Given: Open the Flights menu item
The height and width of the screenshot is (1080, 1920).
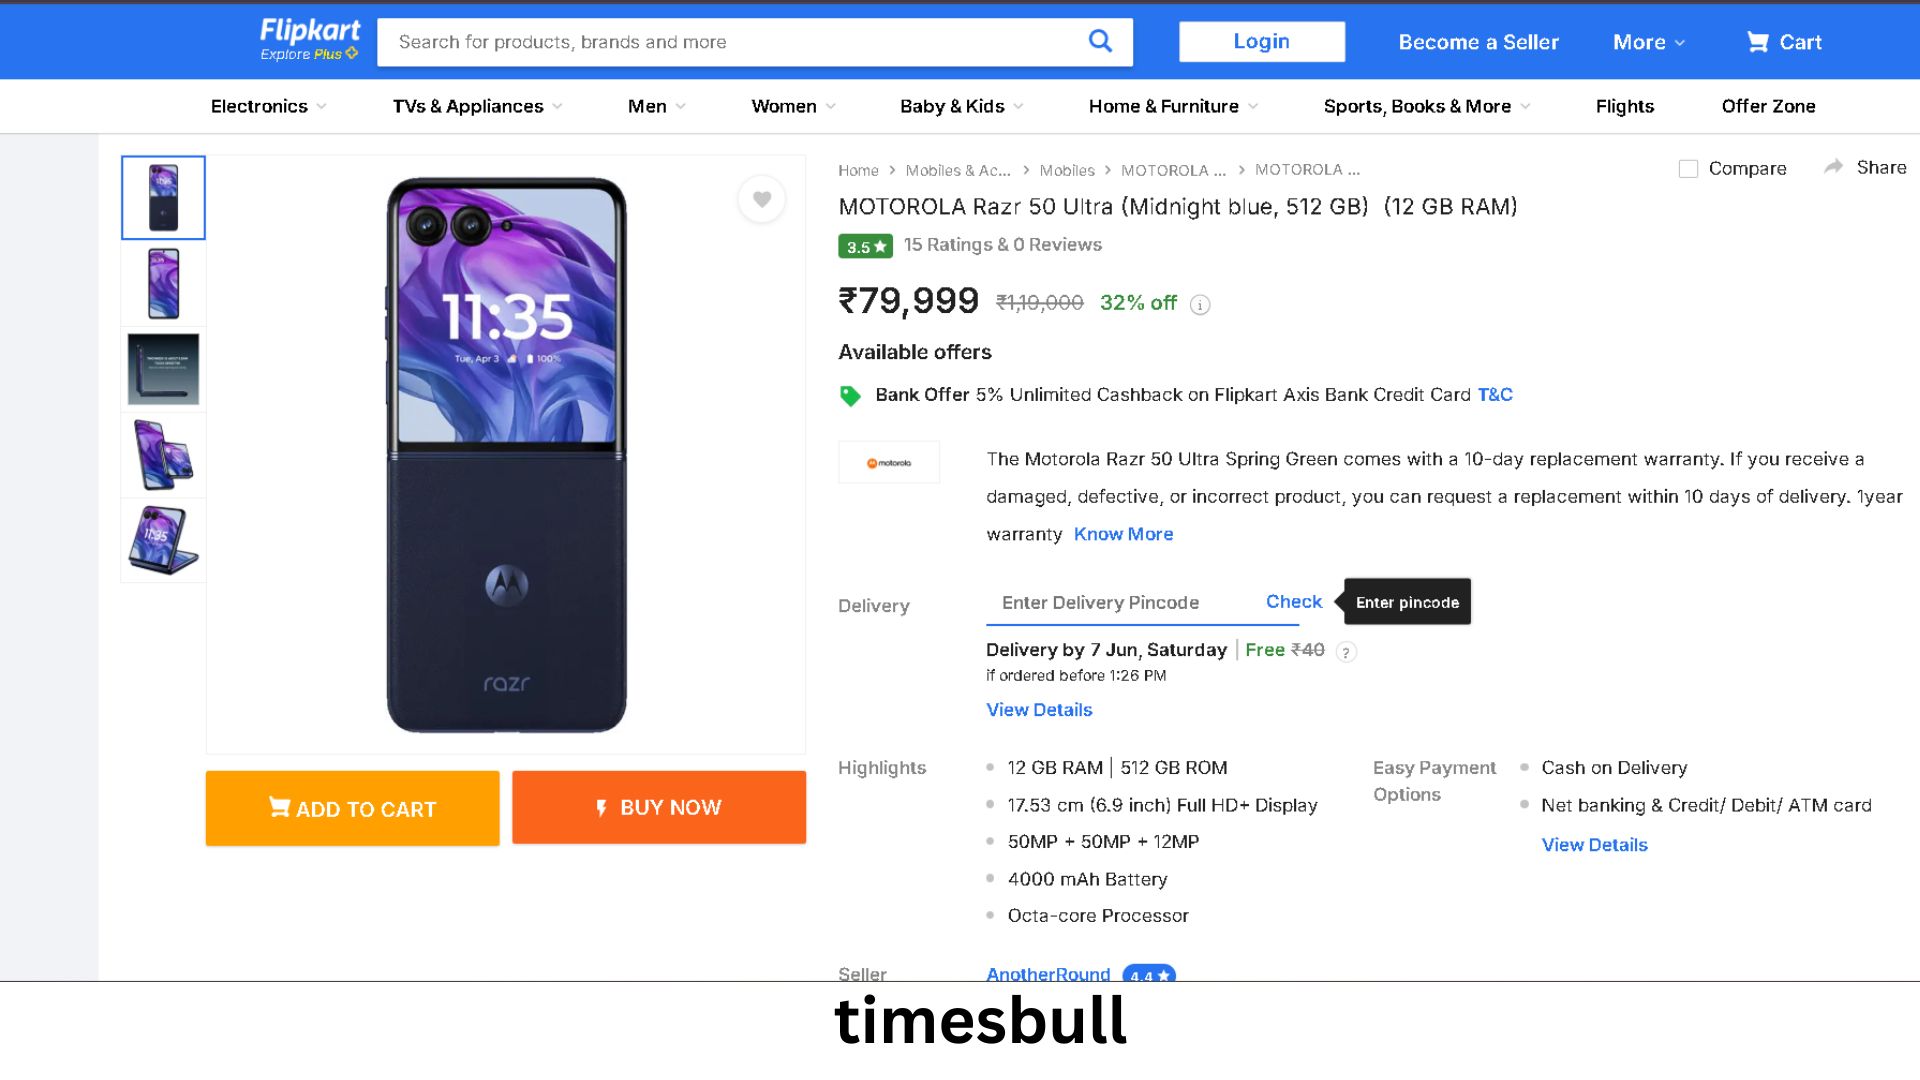Looking at the screenshot, I should [x=1624, y=106].
